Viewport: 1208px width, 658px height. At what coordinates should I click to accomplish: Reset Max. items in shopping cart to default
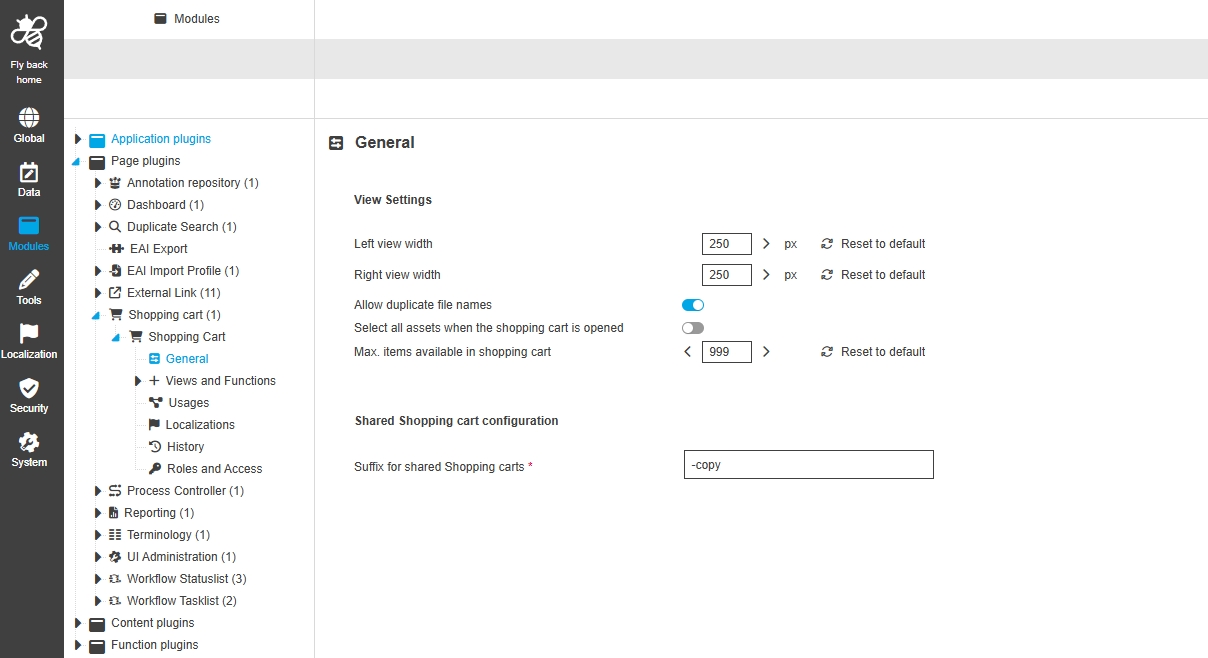(882, 352)
